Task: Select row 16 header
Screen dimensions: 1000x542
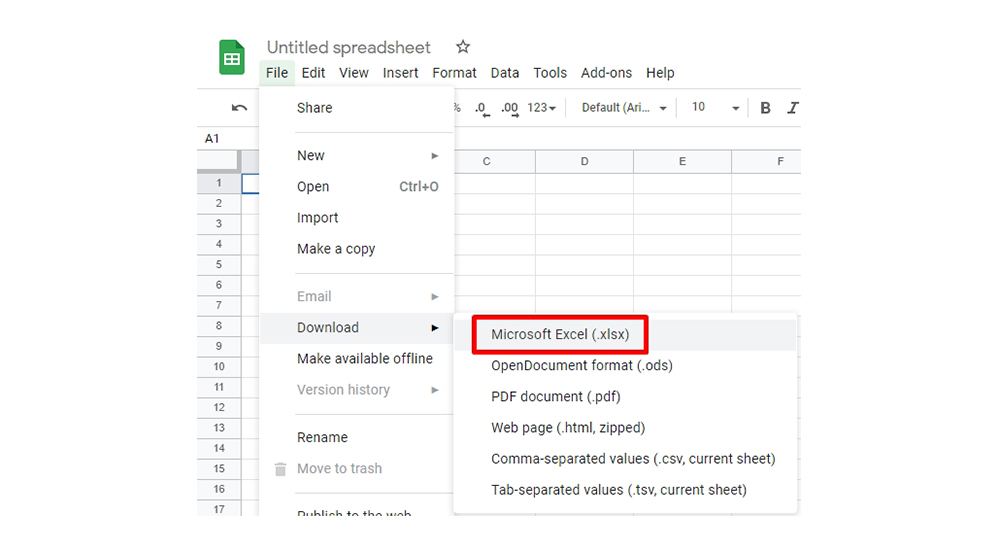Action: coord(219,489)
